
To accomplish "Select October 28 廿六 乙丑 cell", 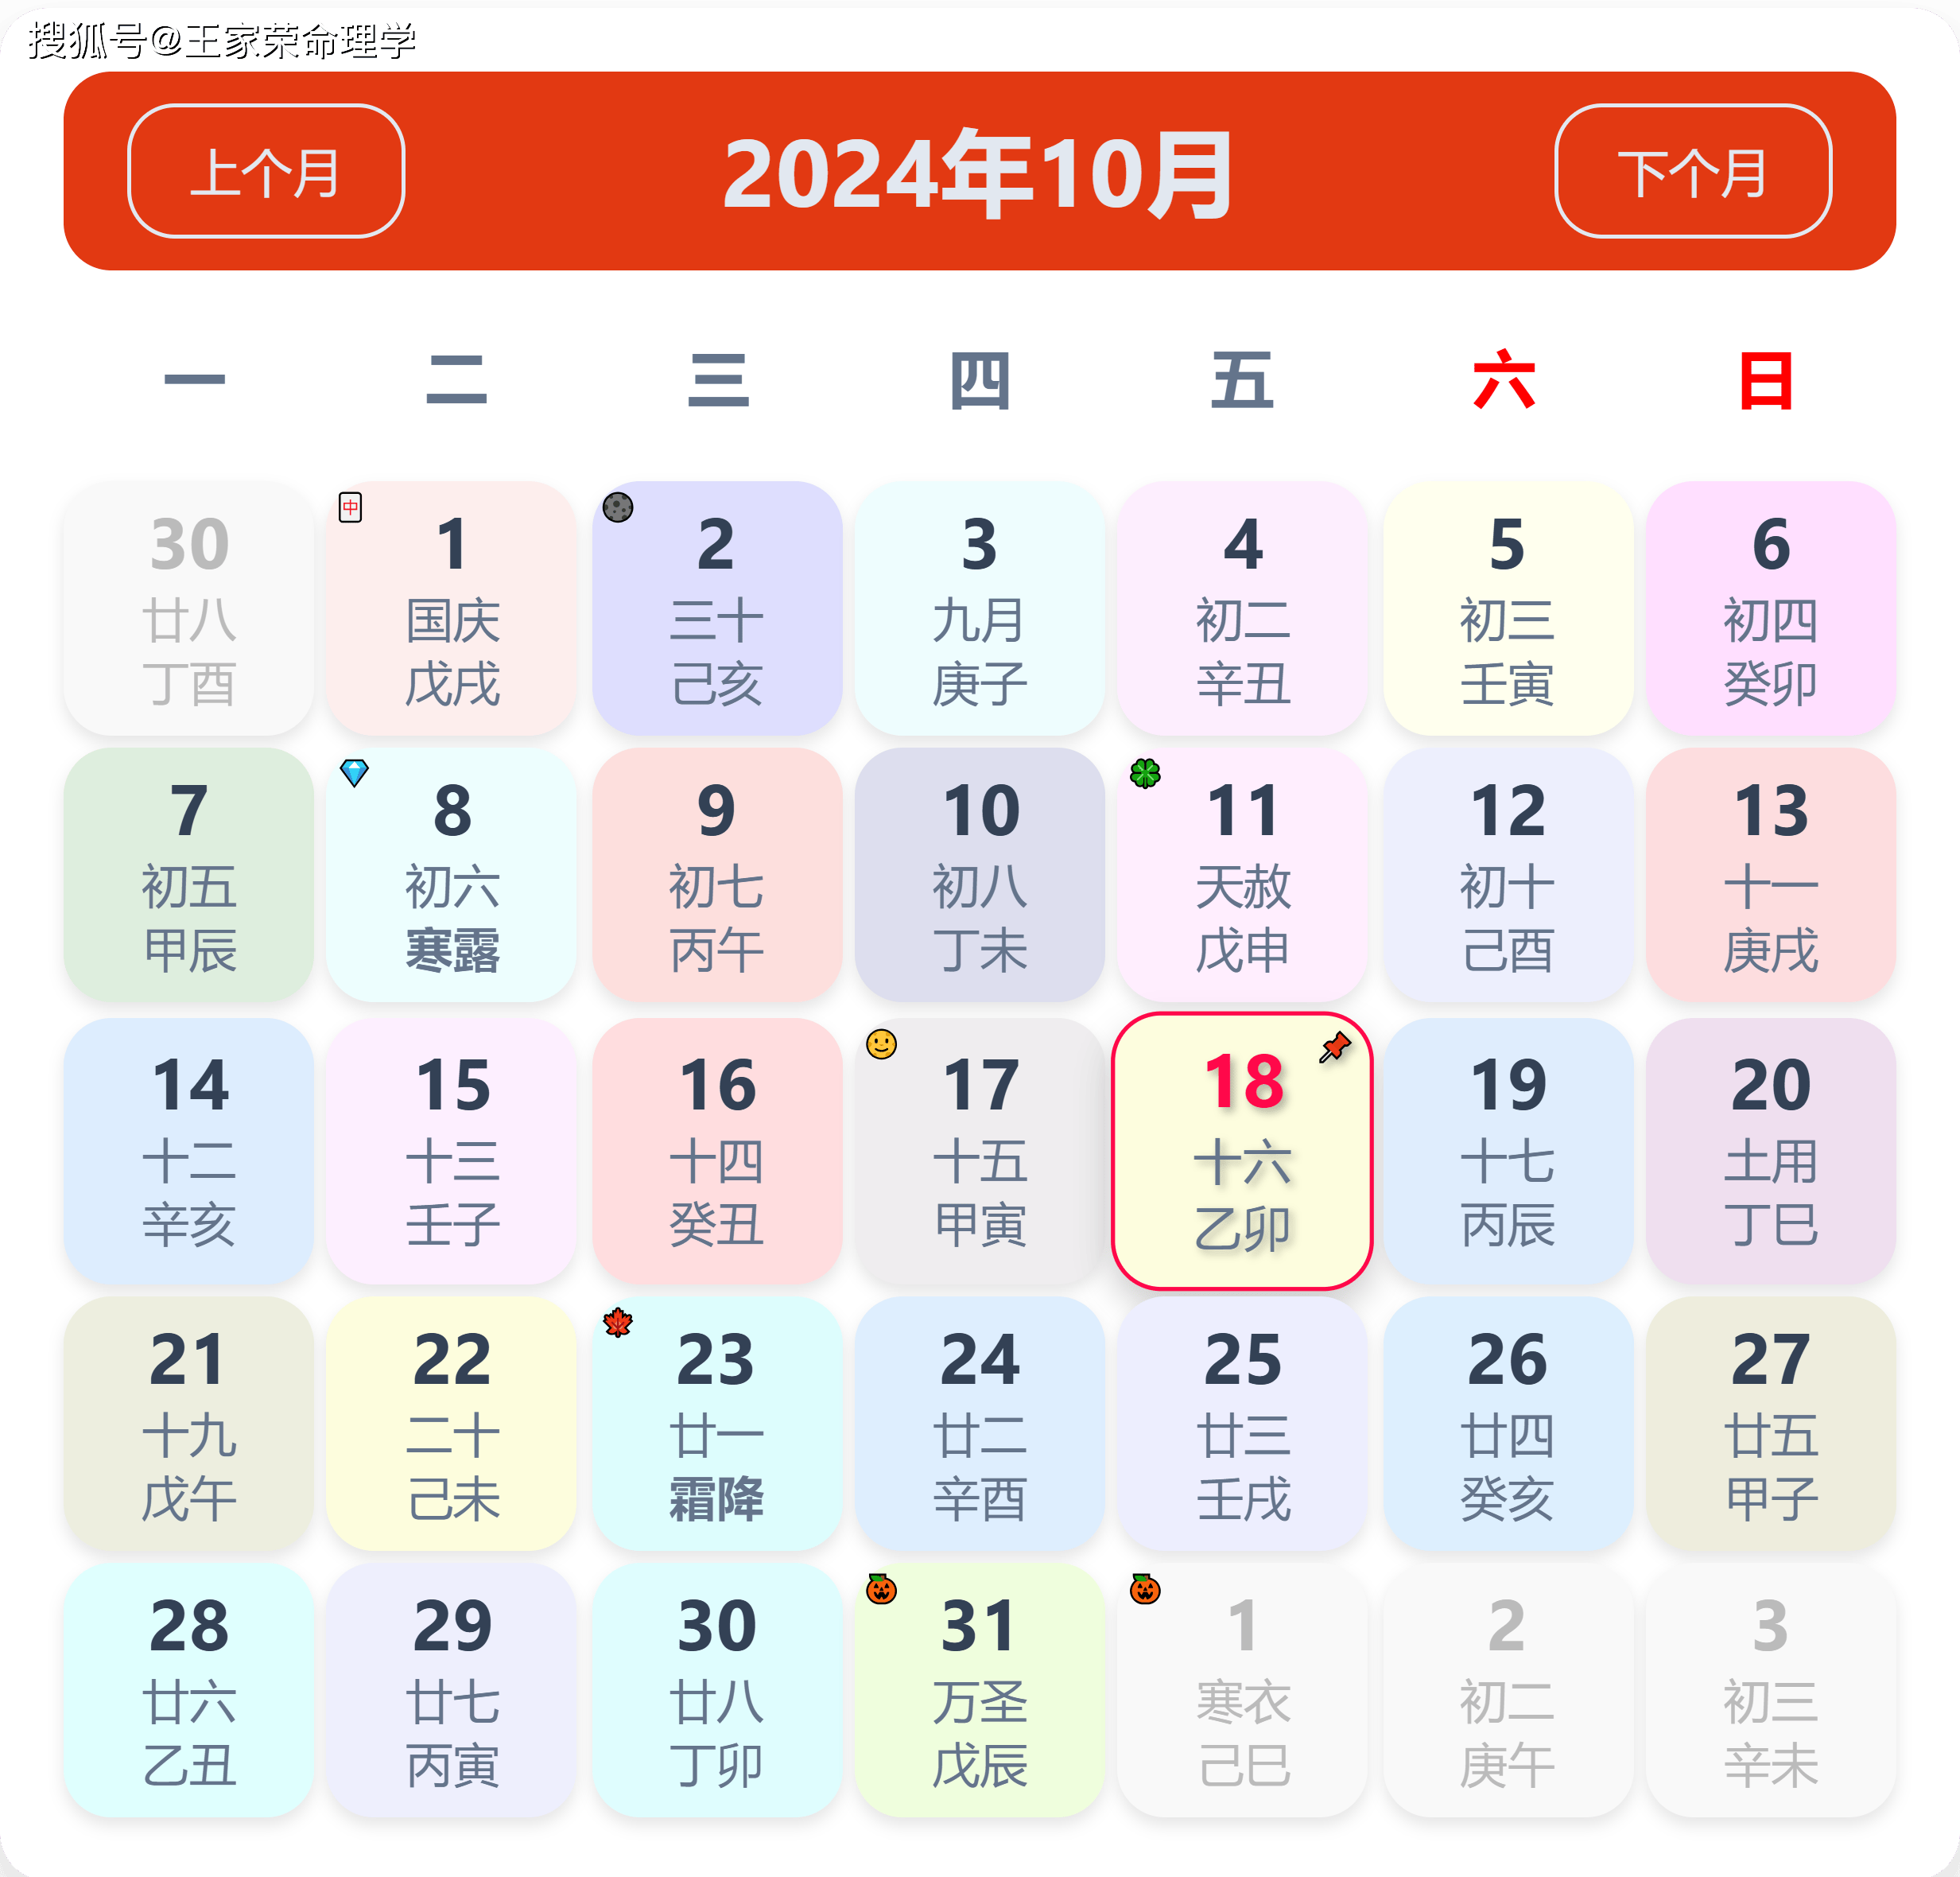I will 189,1690.
